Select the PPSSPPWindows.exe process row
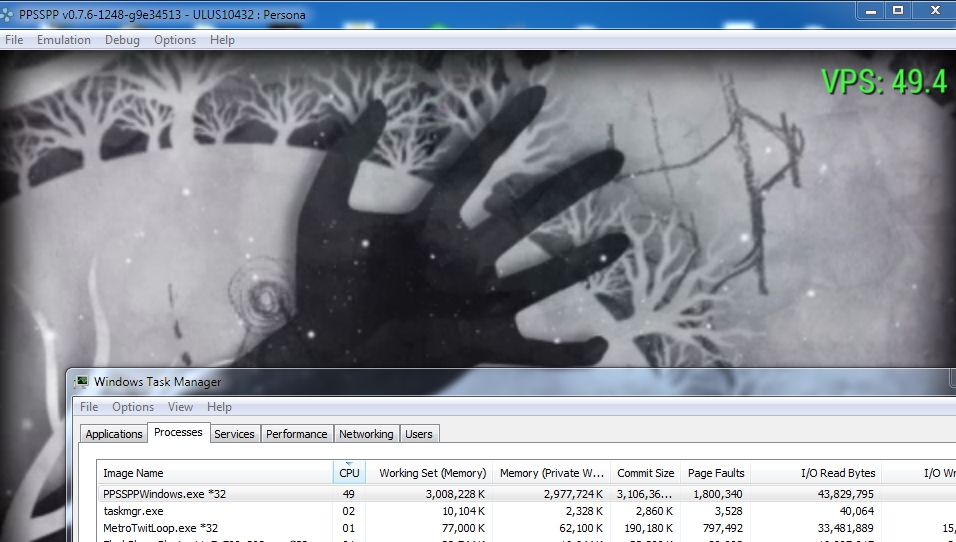This screenshot has width=956, height=542. tap(165, 494)
